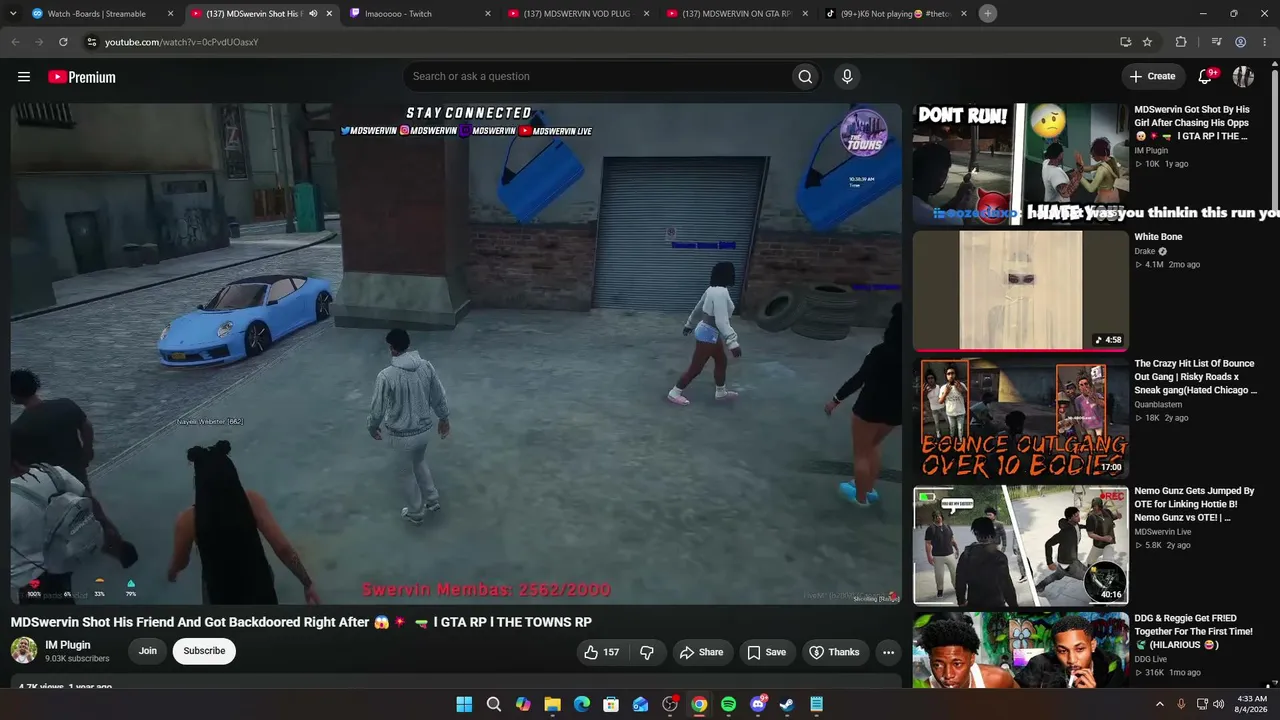This screenshot has height=720, width=1280.
Task: Open Steam from the taskbar
Action: 787,704
